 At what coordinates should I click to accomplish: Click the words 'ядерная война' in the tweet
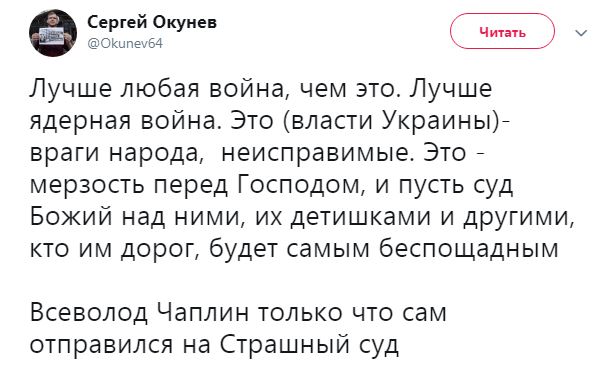(124, 121)
